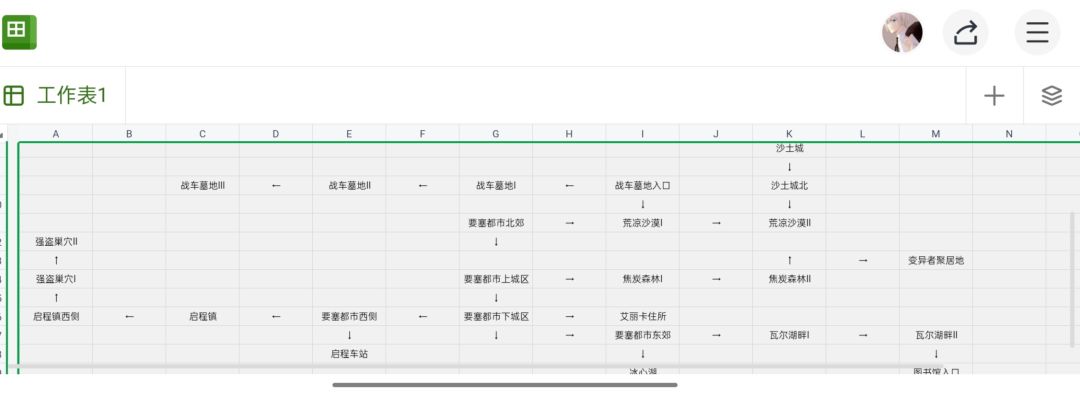Select column N header
This screenshot has width=1080, height=397.
pyautogui.click(x=1009, y=134)
